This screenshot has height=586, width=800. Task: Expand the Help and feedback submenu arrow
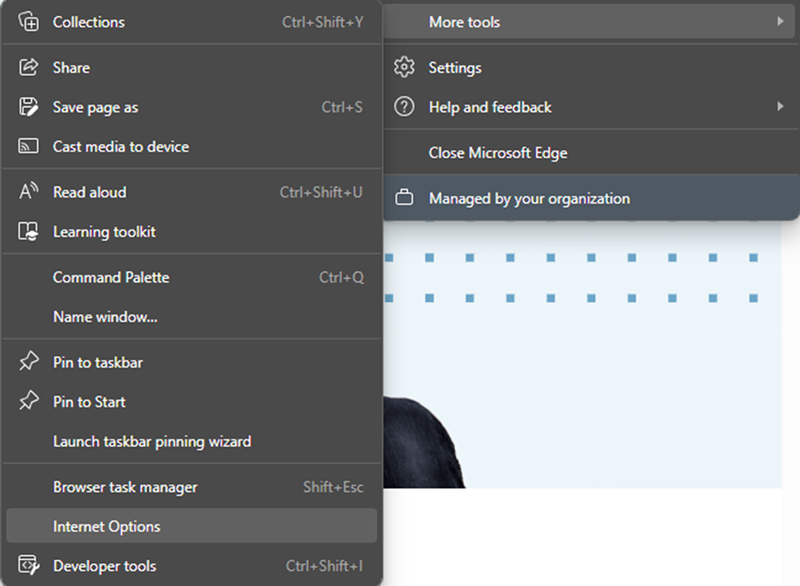coord(780,107)
